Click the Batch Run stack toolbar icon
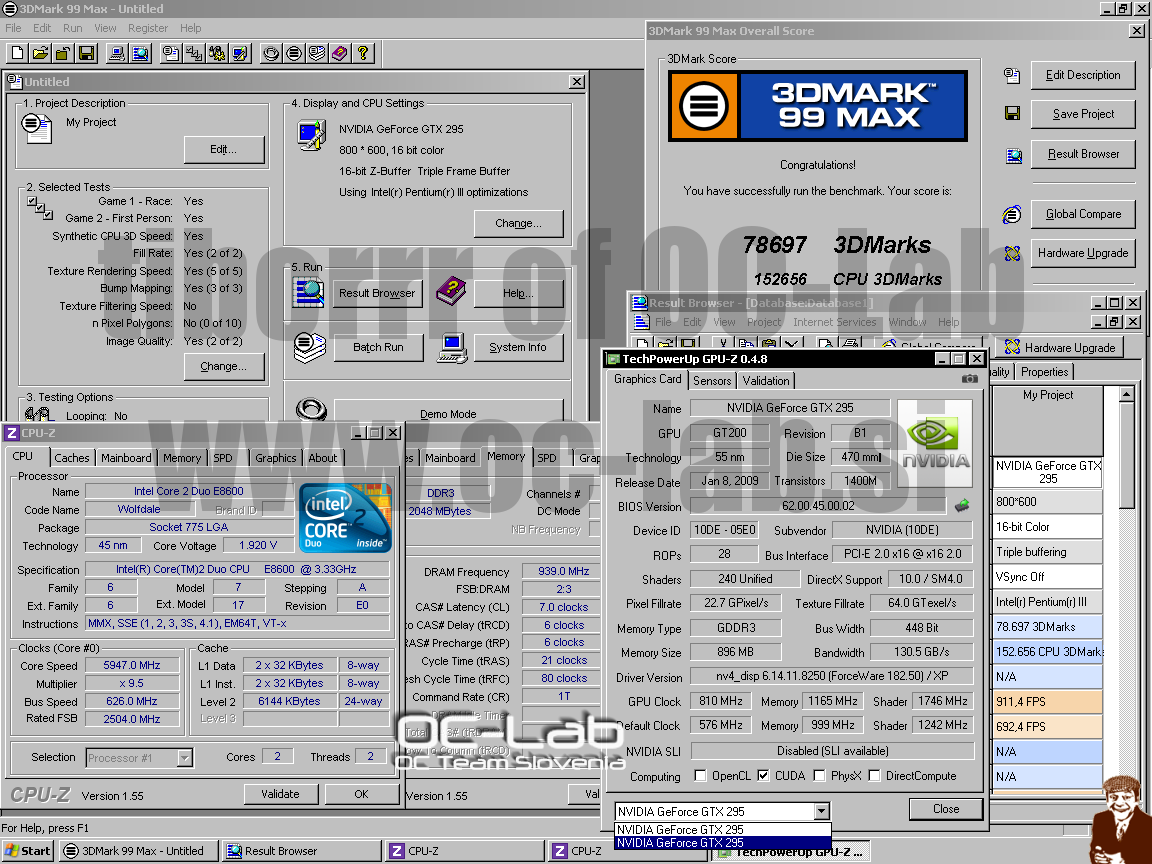Image resolution: width=1152 pixels, height=864 pixels. point(317,54)
